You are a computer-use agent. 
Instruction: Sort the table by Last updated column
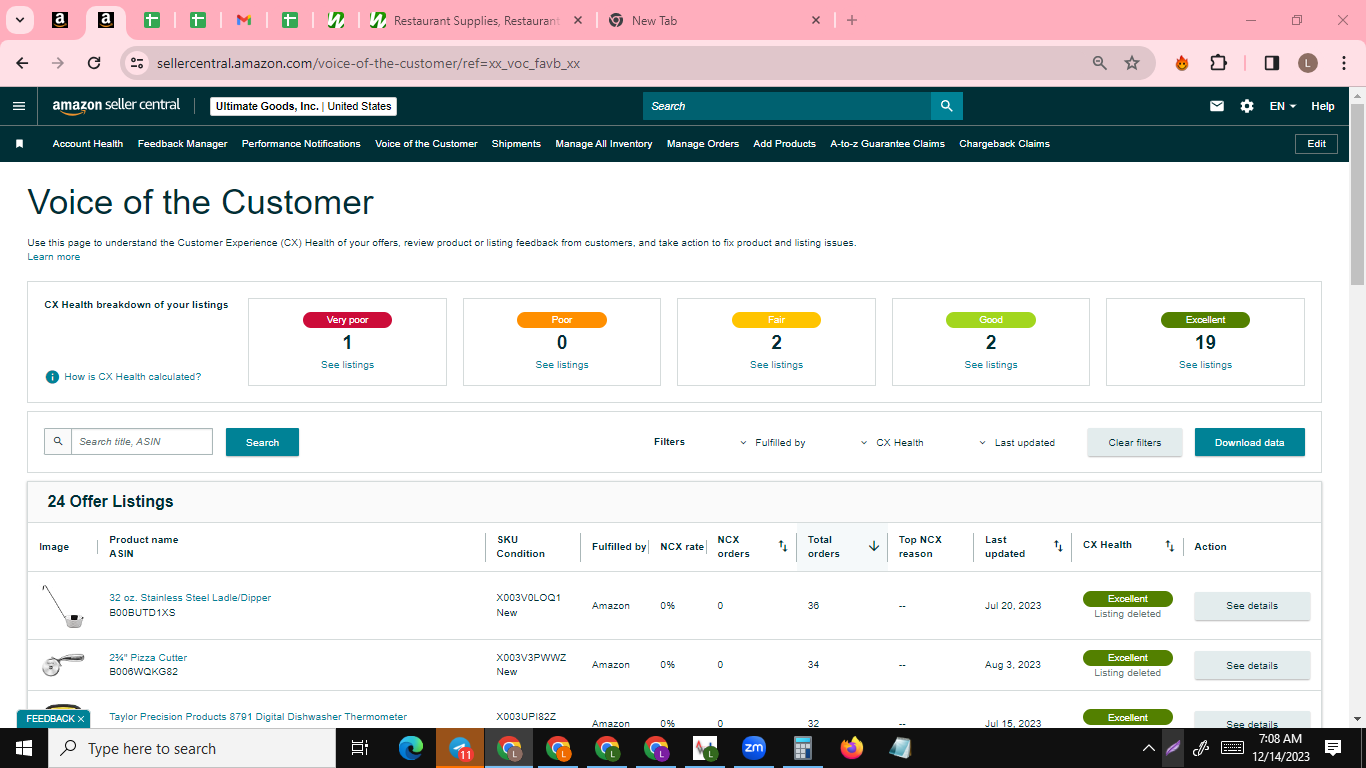coord(1058,546)
